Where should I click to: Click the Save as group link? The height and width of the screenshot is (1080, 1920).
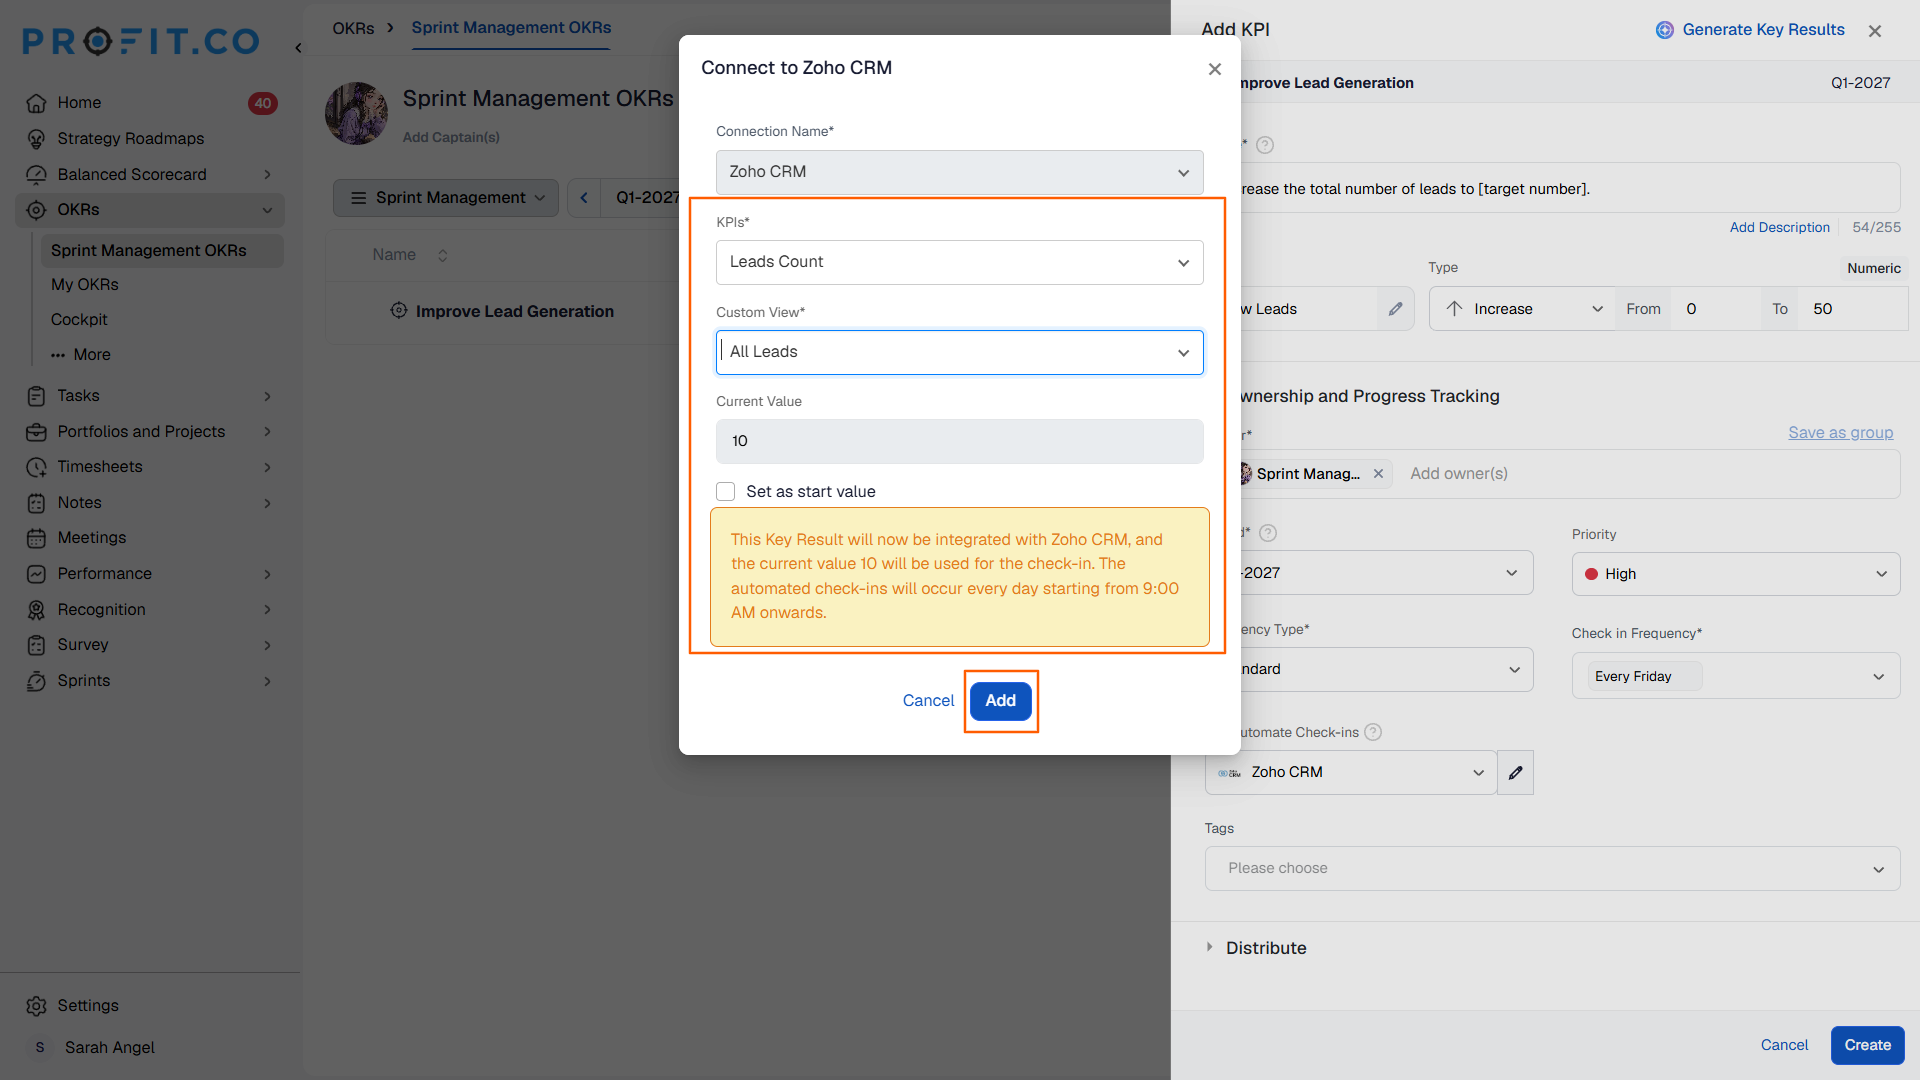[x=1840, y=432]
